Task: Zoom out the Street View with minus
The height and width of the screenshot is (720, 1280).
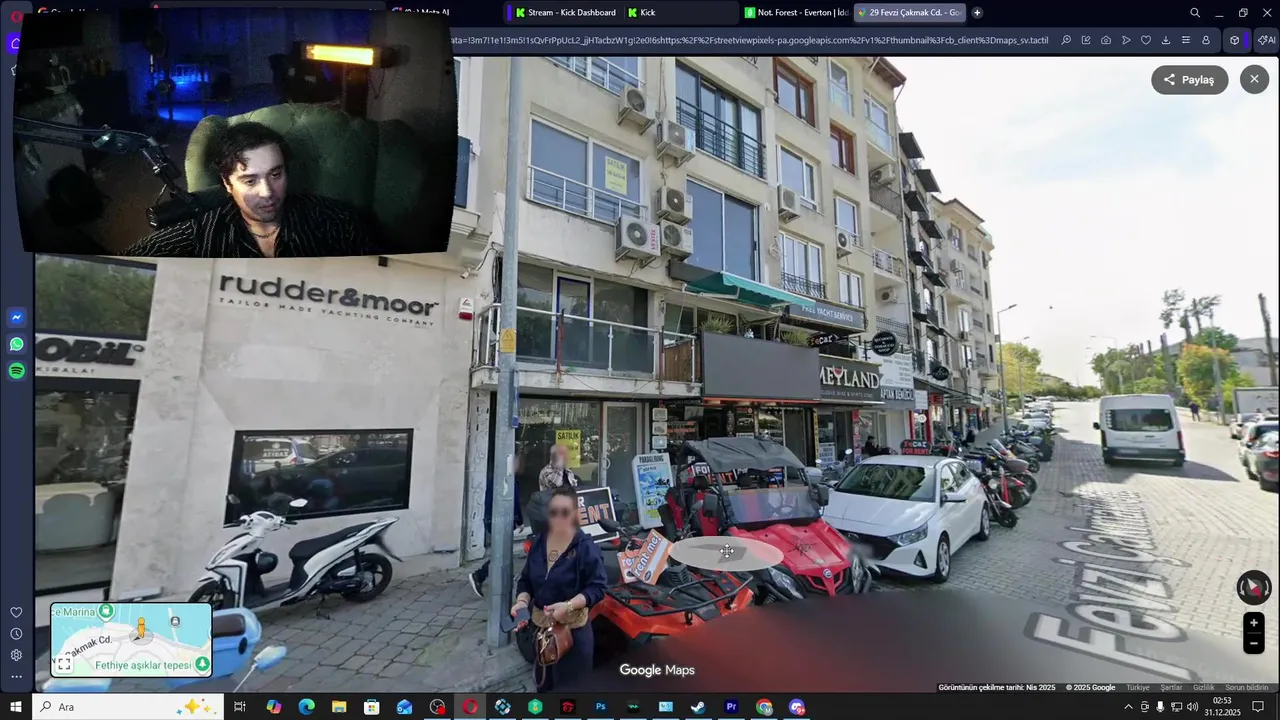Action: (1254, 644)
